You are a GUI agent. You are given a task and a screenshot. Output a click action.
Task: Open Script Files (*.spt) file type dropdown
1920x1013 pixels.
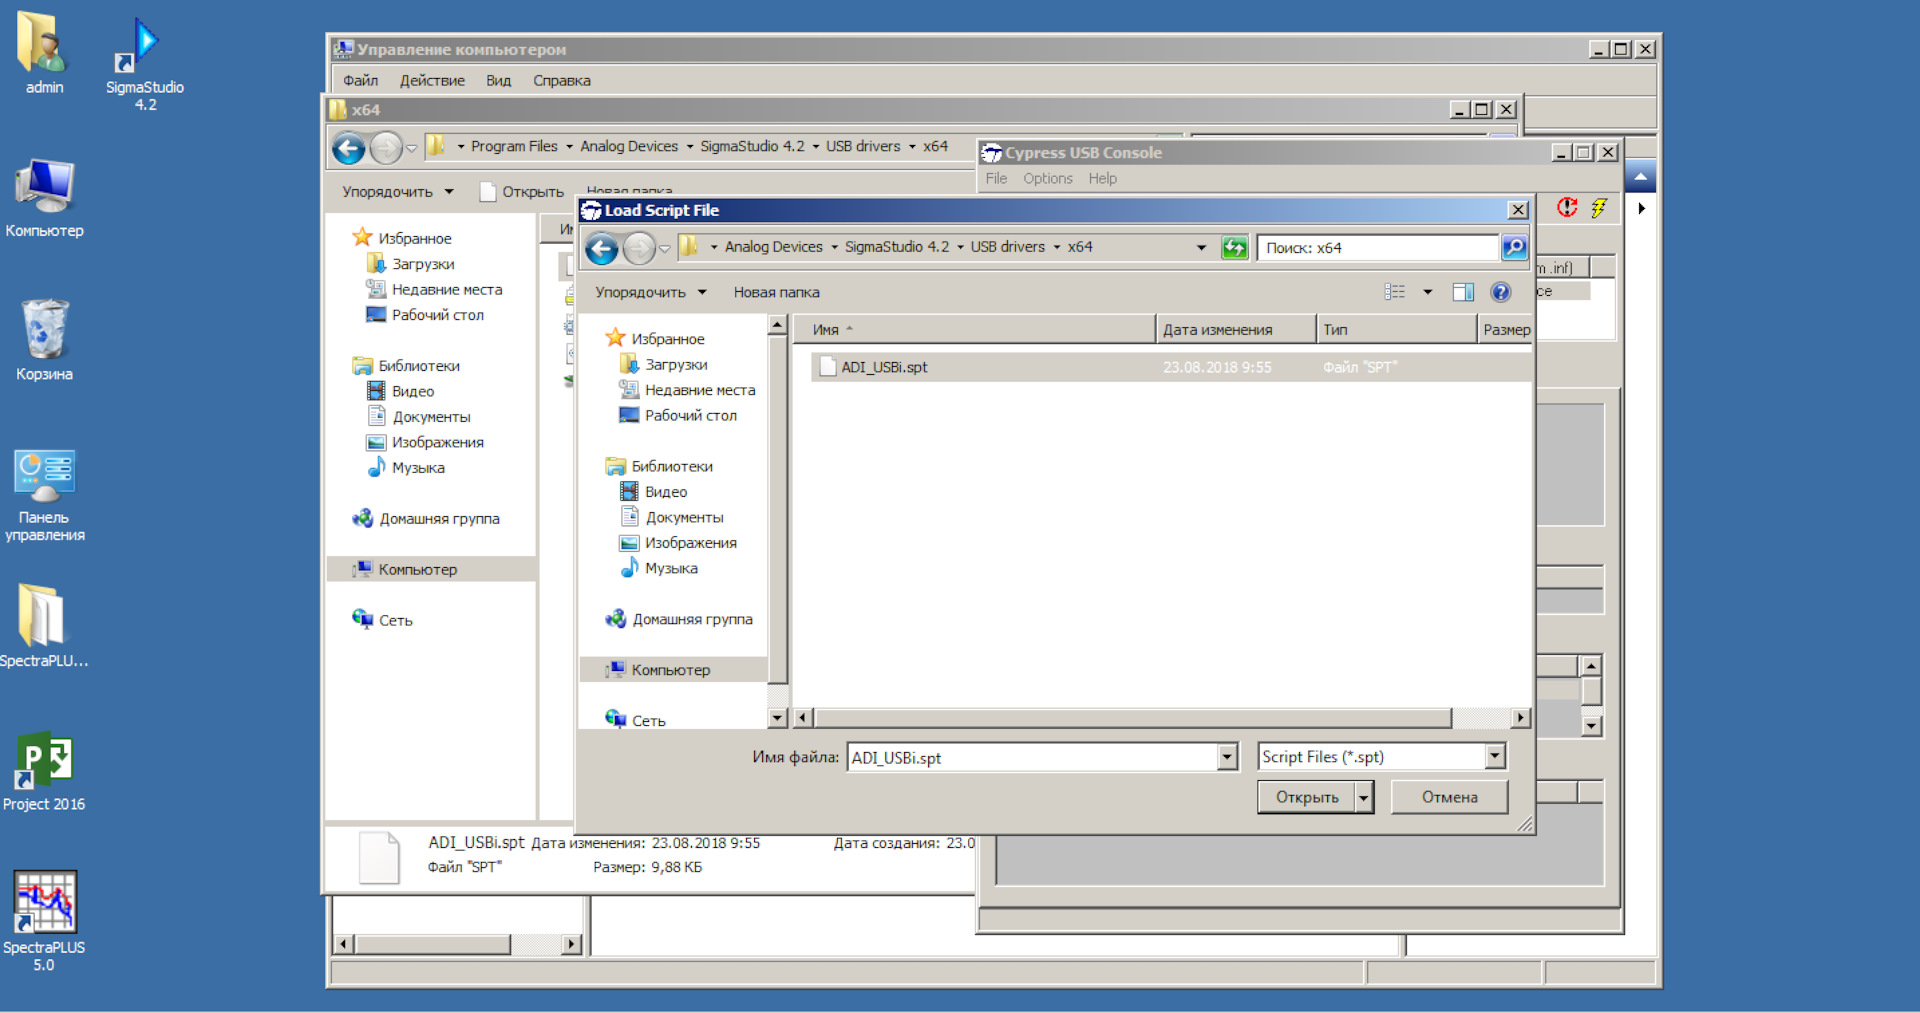pos(1495,757)
